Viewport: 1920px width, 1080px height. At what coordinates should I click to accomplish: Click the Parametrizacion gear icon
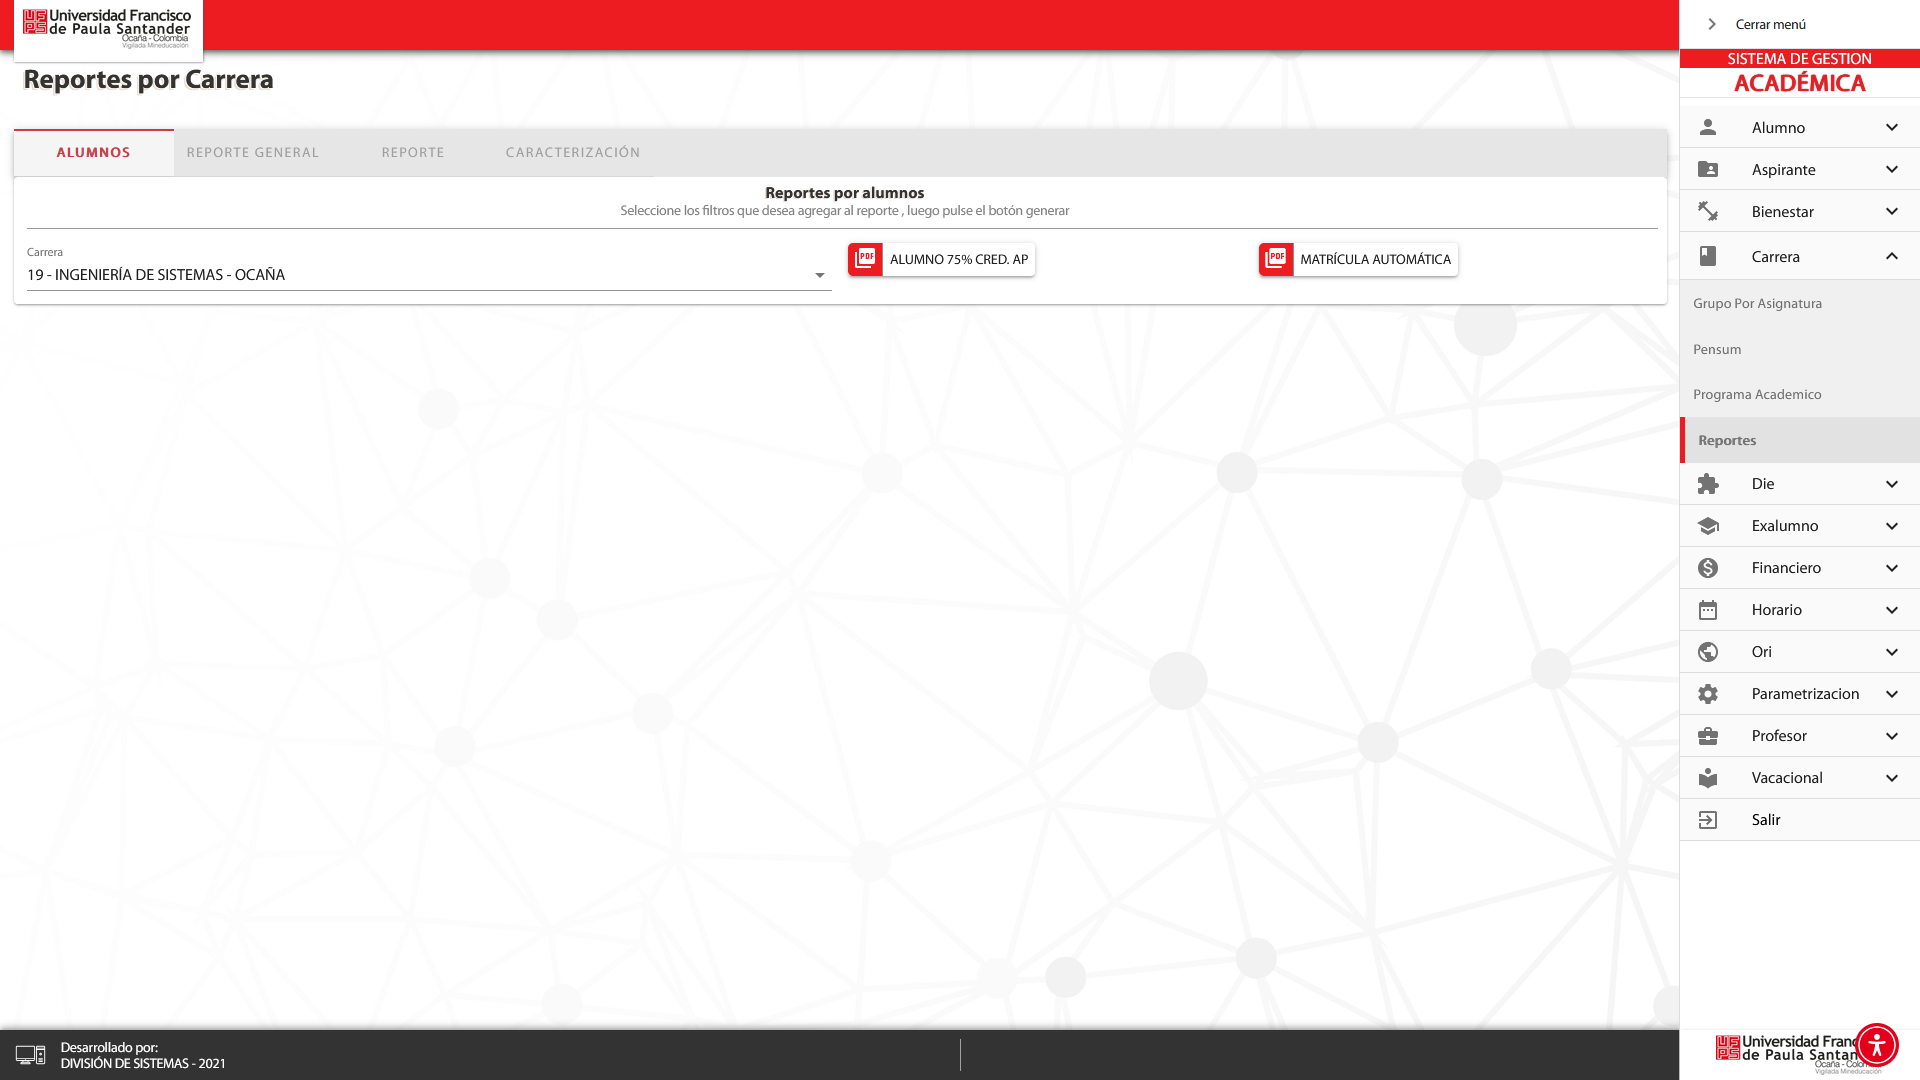1707,694
